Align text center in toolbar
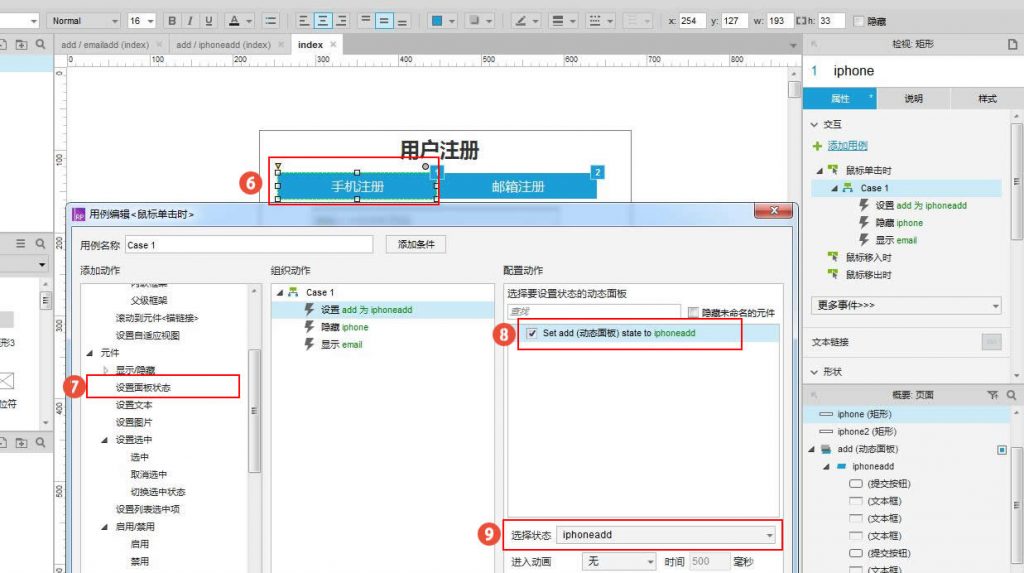The width and height of the screenshot is (1024, 573). pos(323,21)
